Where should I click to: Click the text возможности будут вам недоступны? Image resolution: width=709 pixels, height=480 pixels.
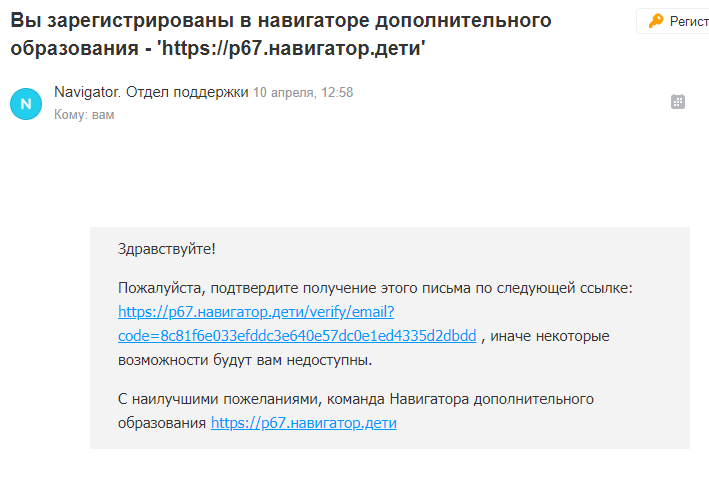[x=245, y=360]
